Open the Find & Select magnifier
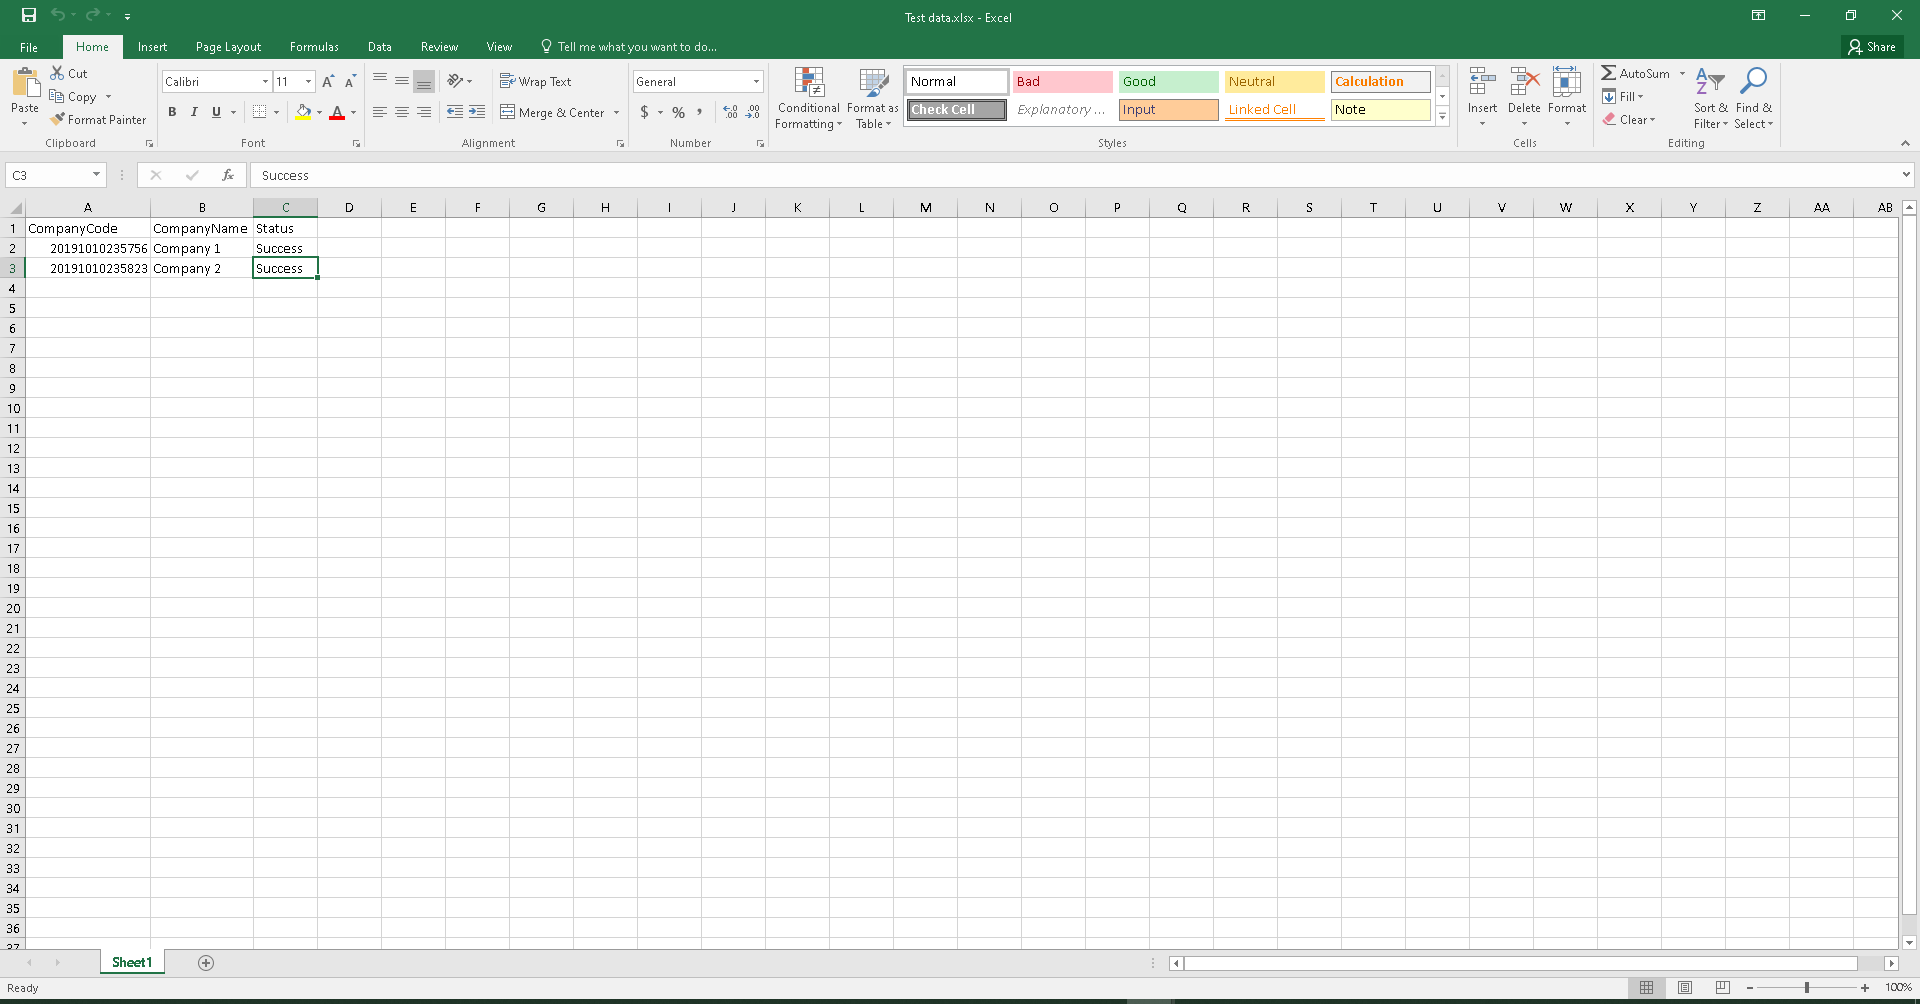Image resolution: width=1920 pixels, height=1004 pixels. click(x=1753, y=82)
